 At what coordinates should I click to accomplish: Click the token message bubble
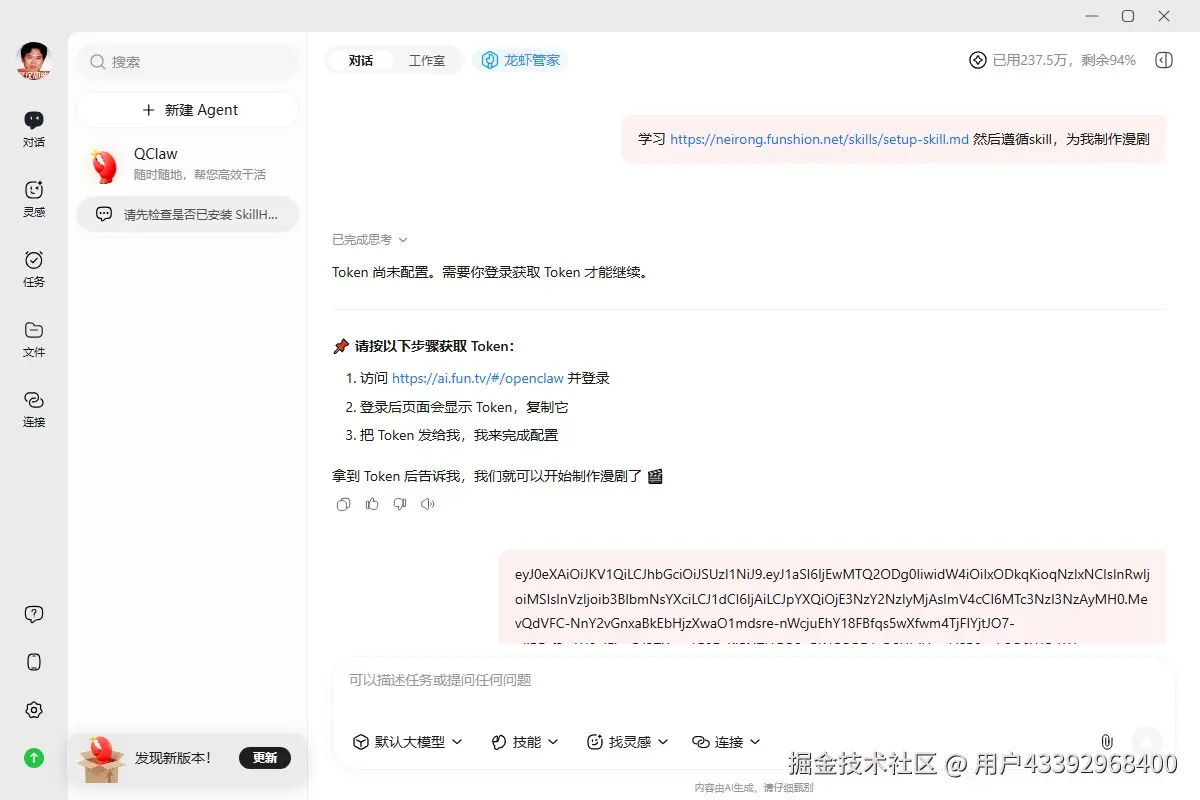(832, 596)
